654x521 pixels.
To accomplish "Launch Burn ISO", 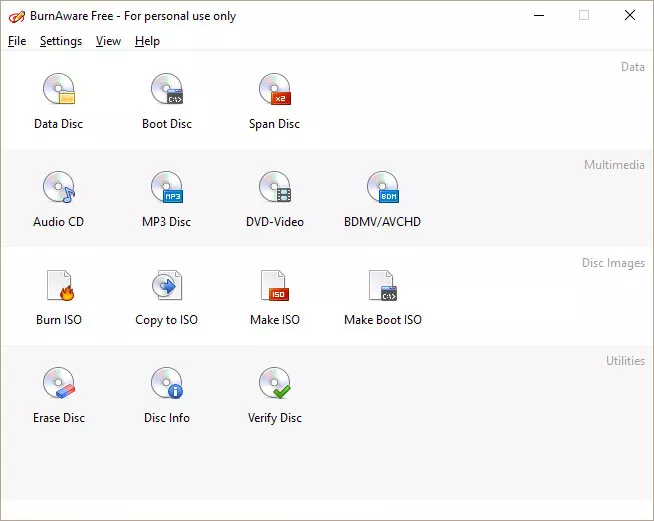I will pyautogui.click(x=58, y=297).
